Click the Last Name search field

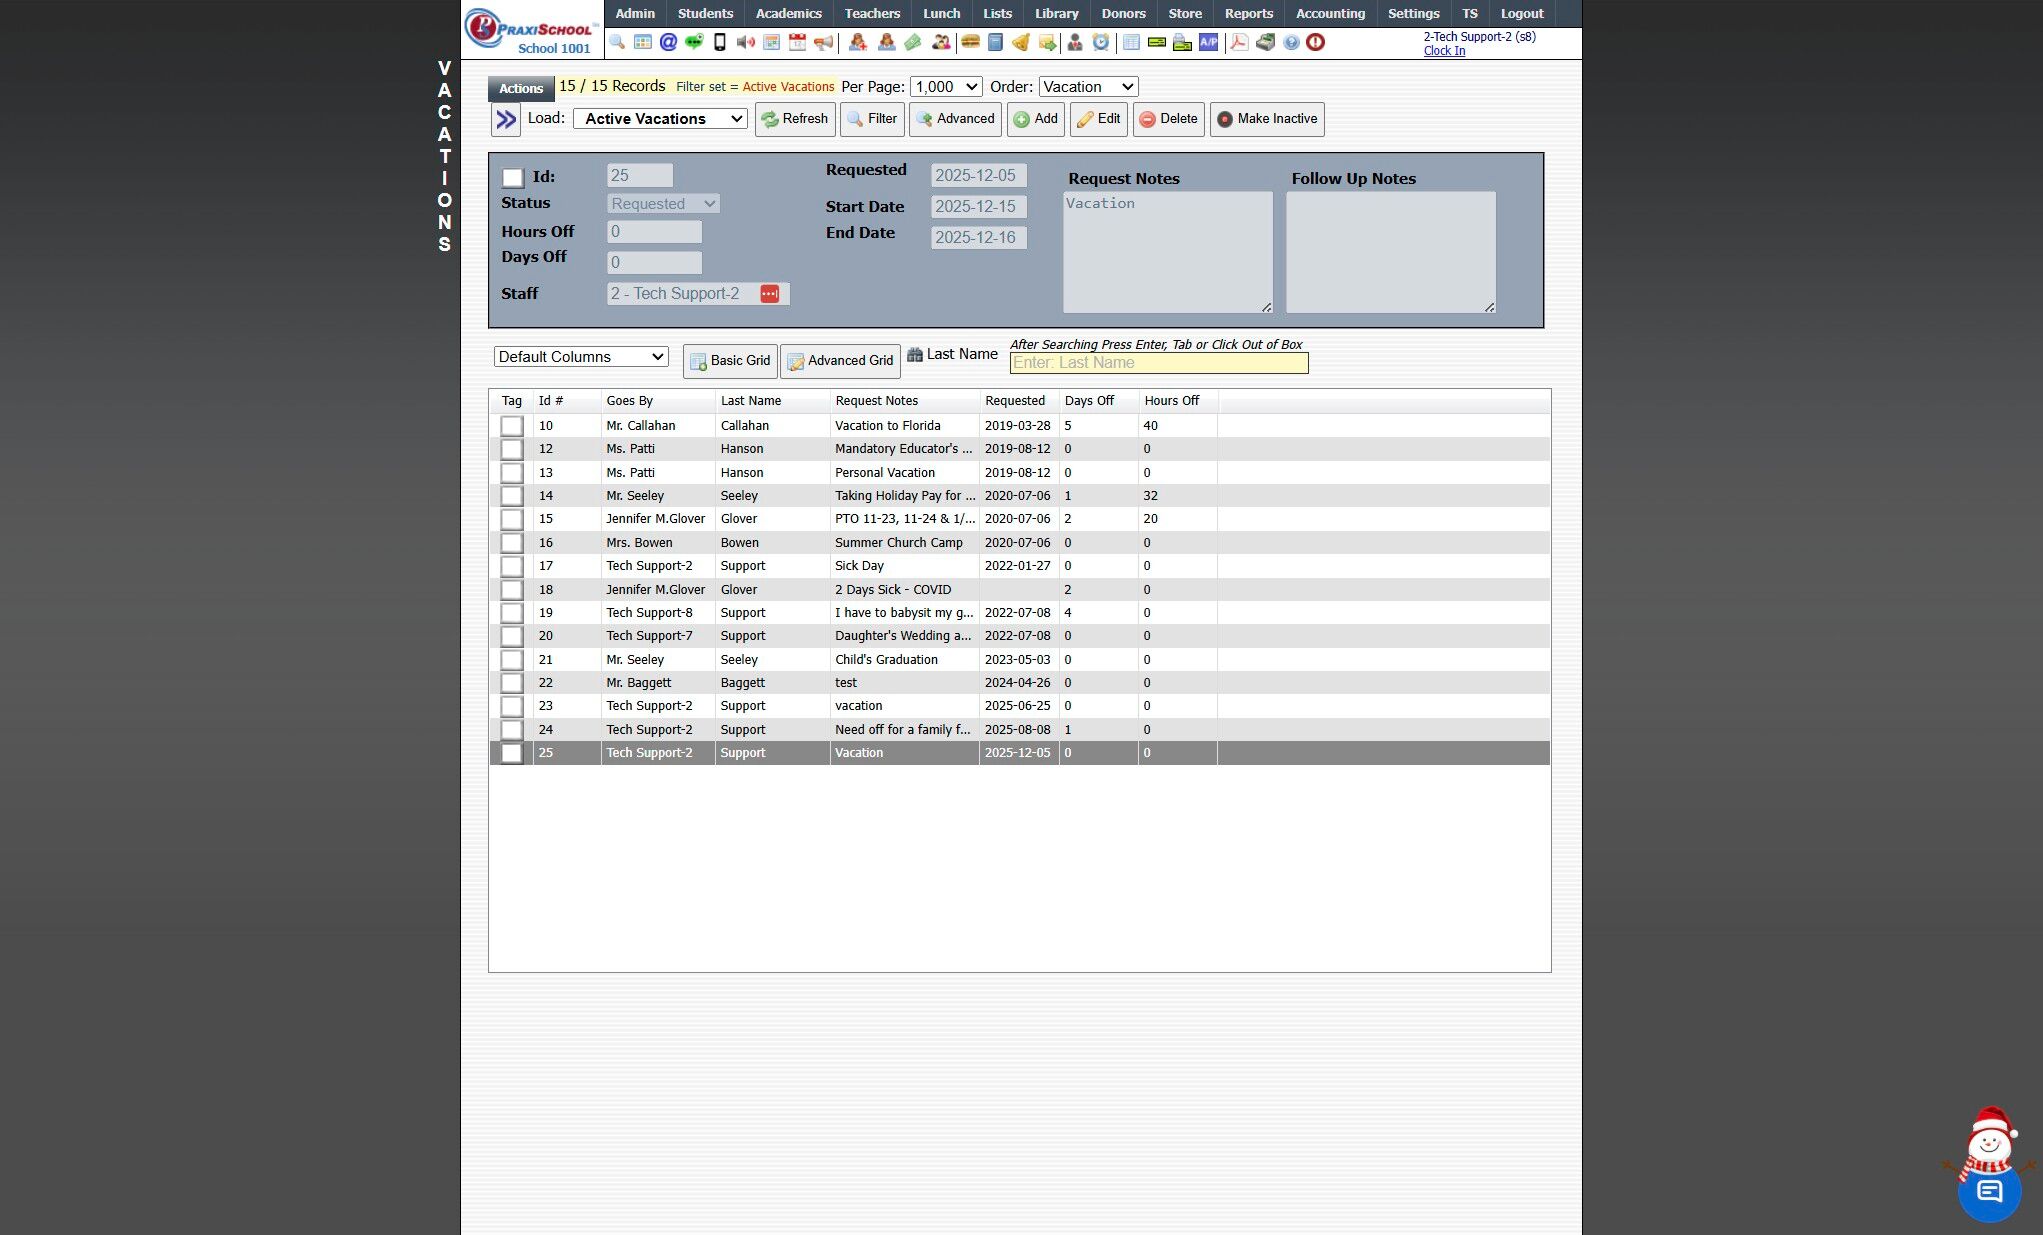pos(1158,363)
